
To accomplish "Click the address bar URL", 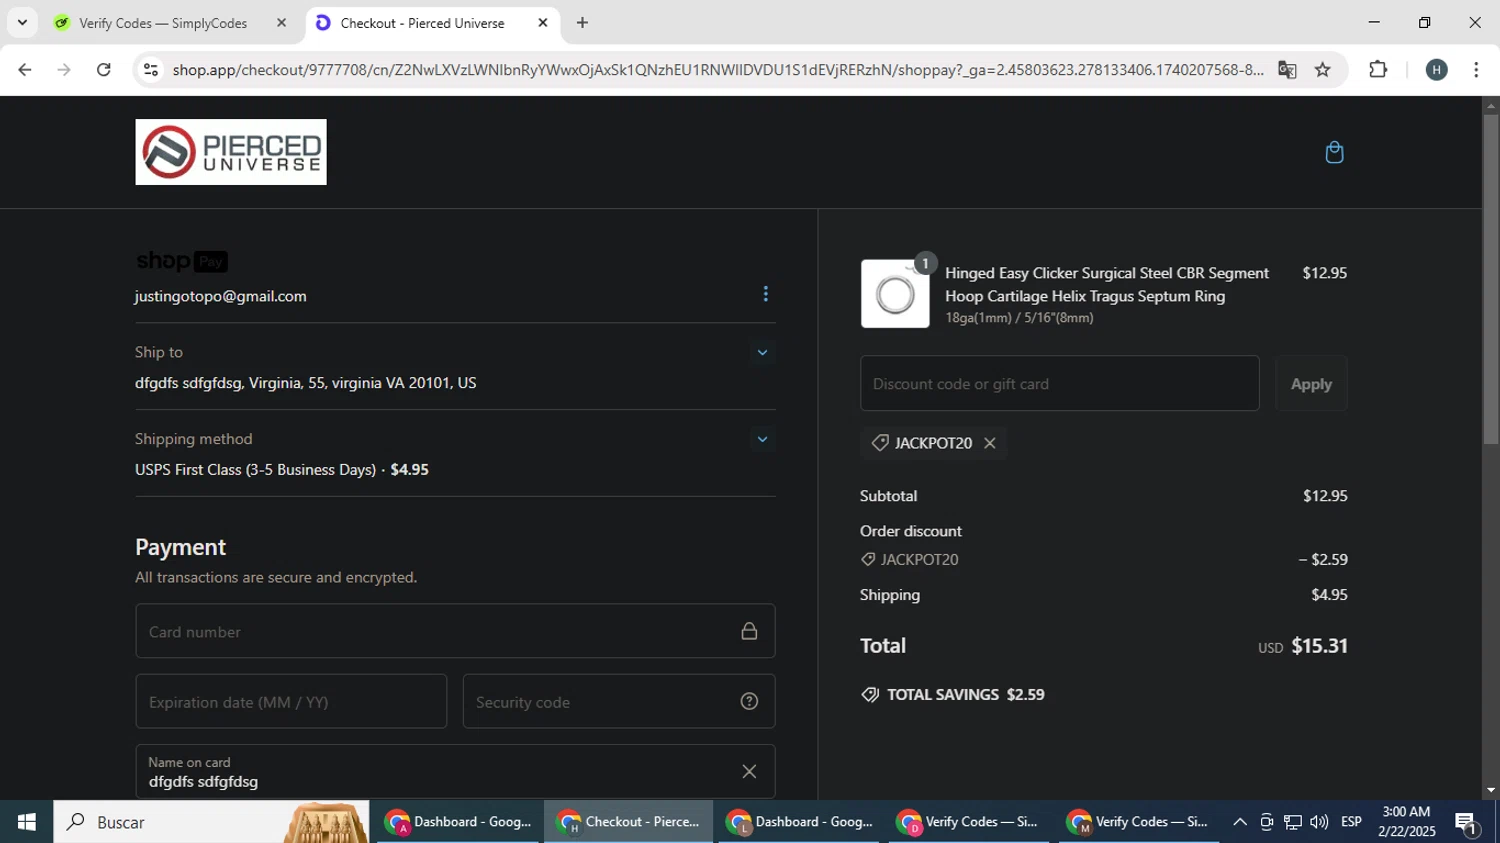I will pyautogui.click(x=718, y=69).
